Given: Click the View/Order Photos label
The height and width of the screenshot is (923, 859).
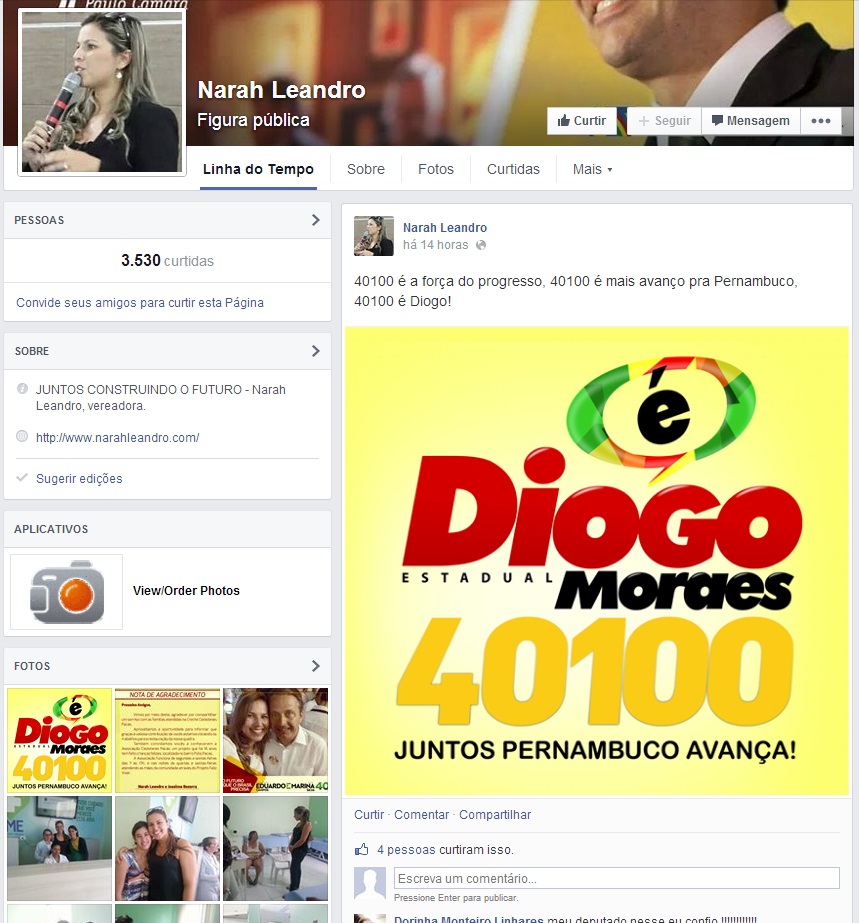Looking at the screenshot, I should pyautogui.click(x=186, y=590).
